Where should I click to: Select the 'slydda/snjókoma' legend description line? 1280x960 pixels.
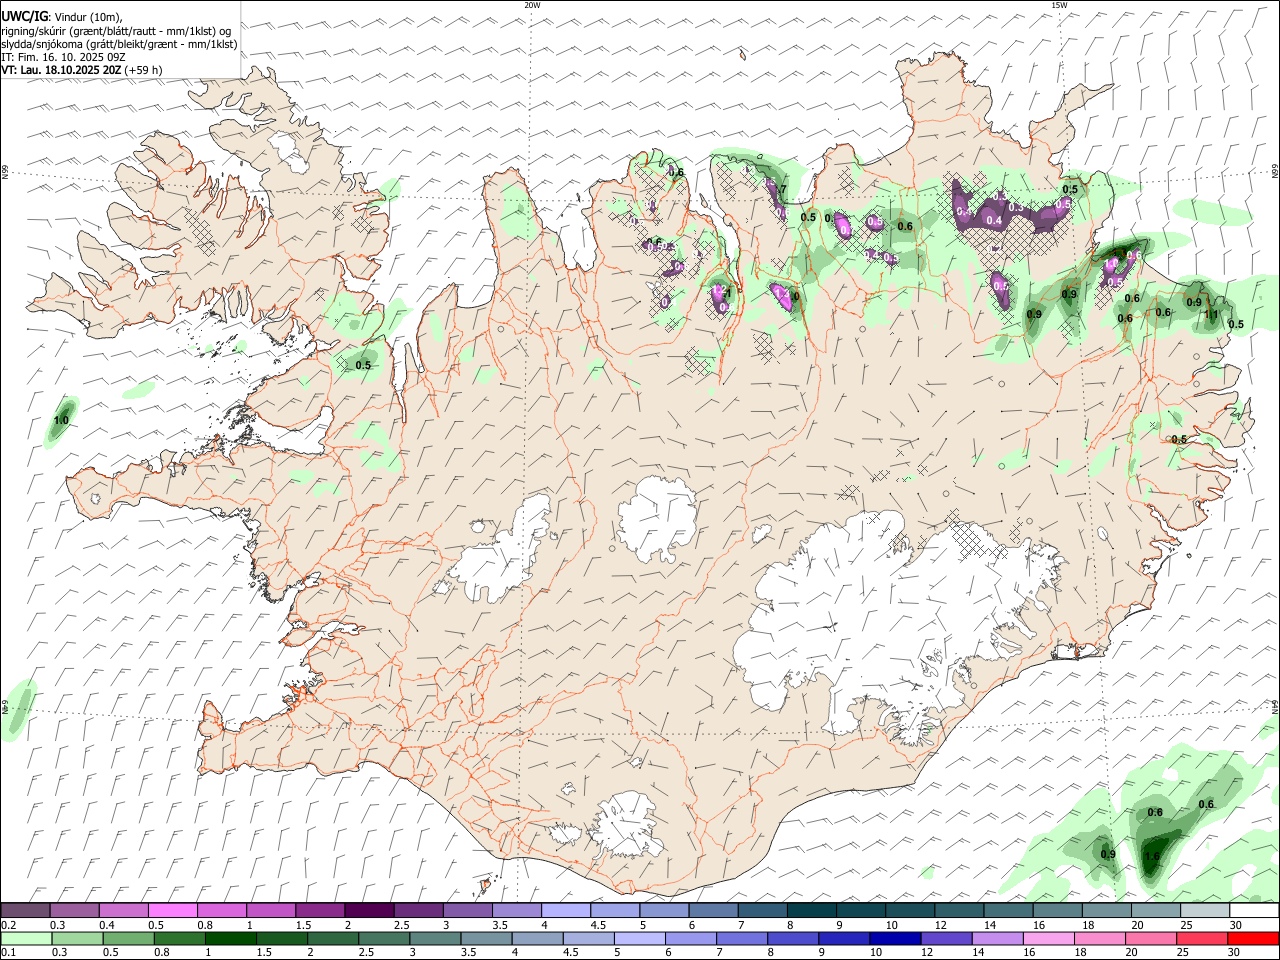coord(119,44)
